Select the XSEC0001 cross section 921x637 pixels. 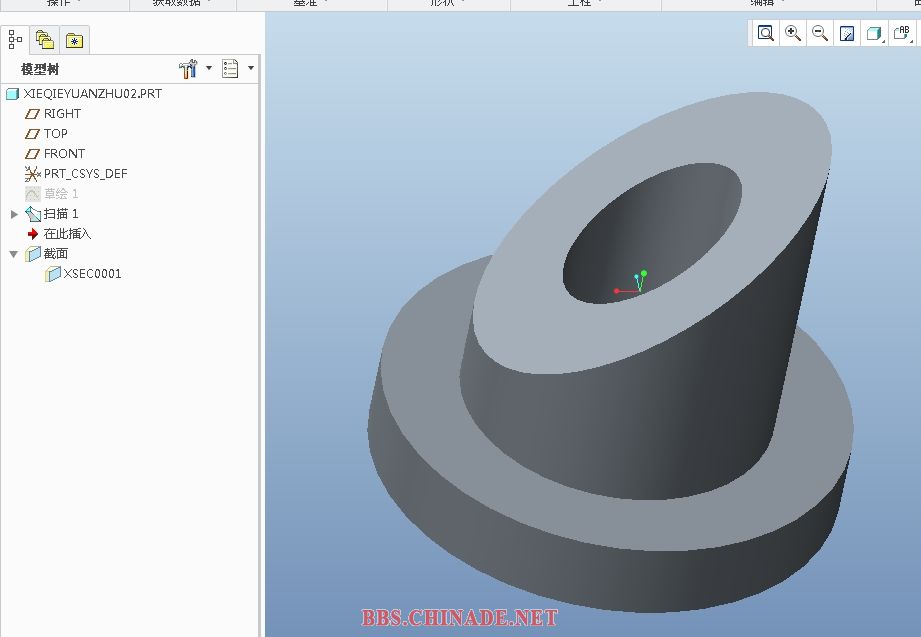[83, 273]
